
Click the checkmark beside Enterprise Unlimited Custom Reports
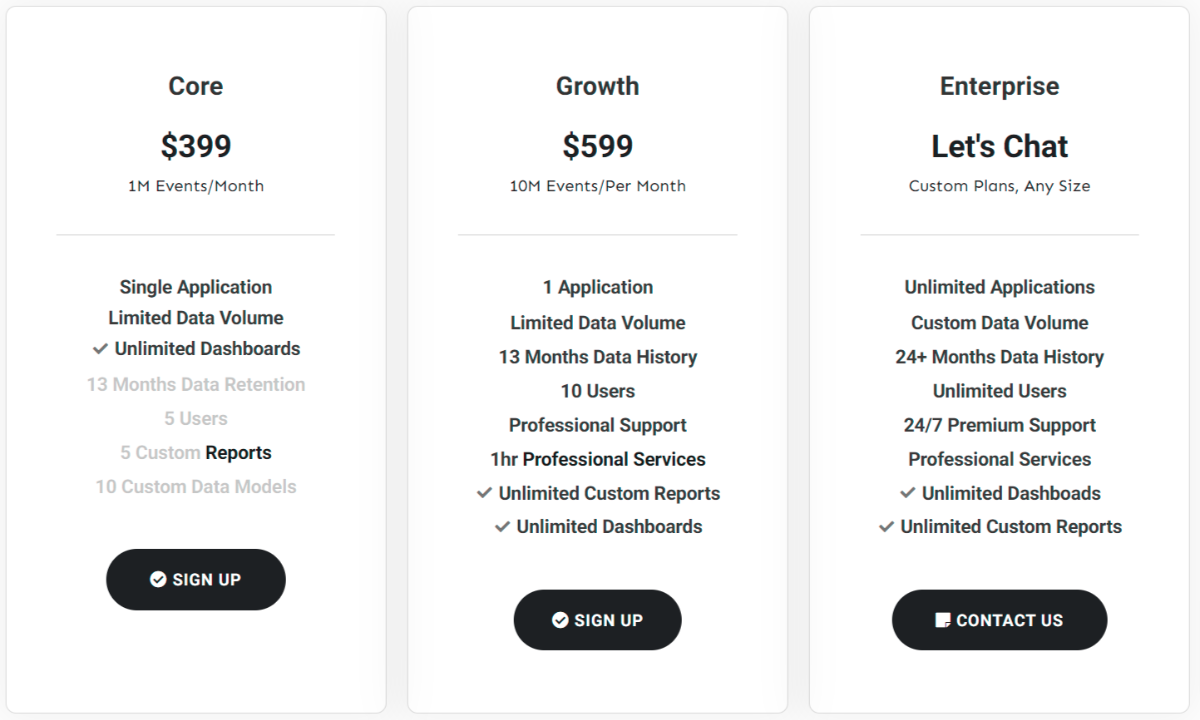point(886,527)
